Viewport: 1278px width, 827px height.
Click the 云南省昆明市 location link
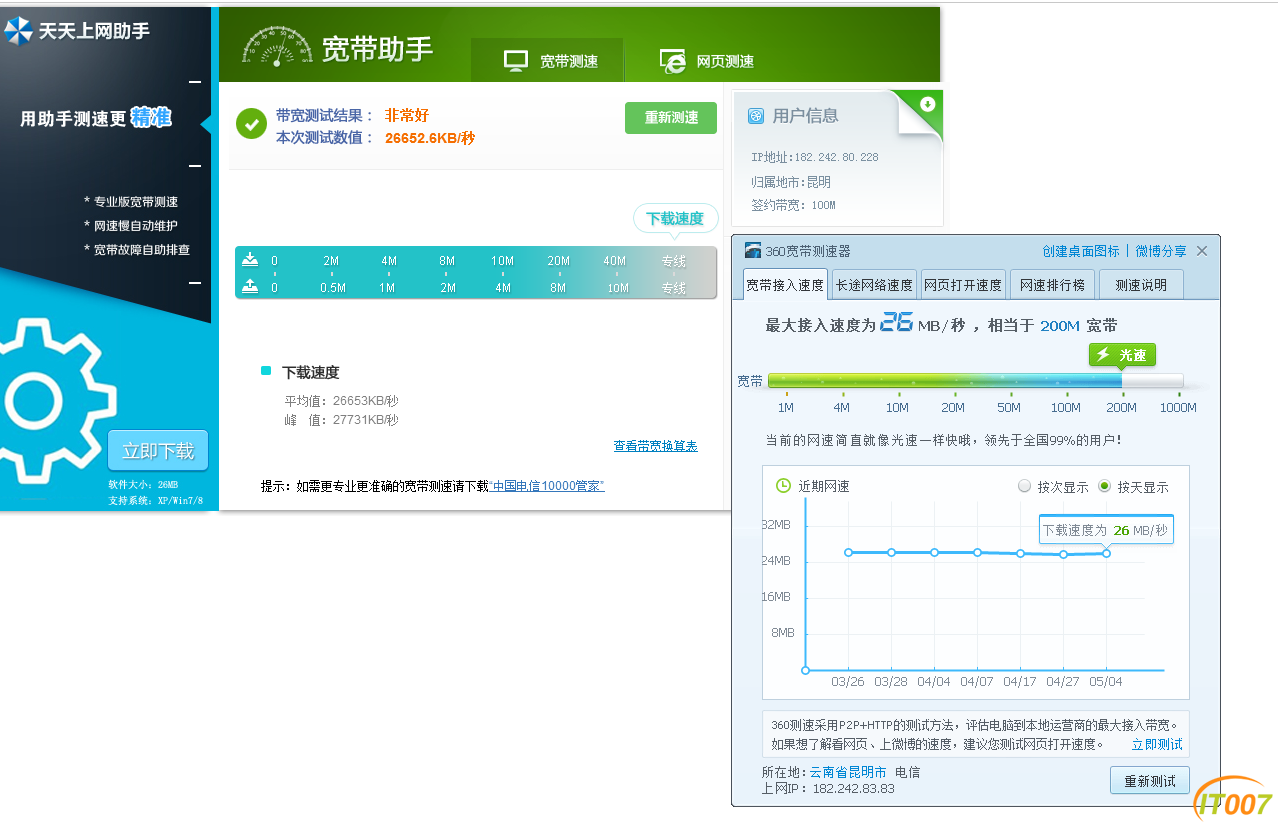(x=848, y=772)
